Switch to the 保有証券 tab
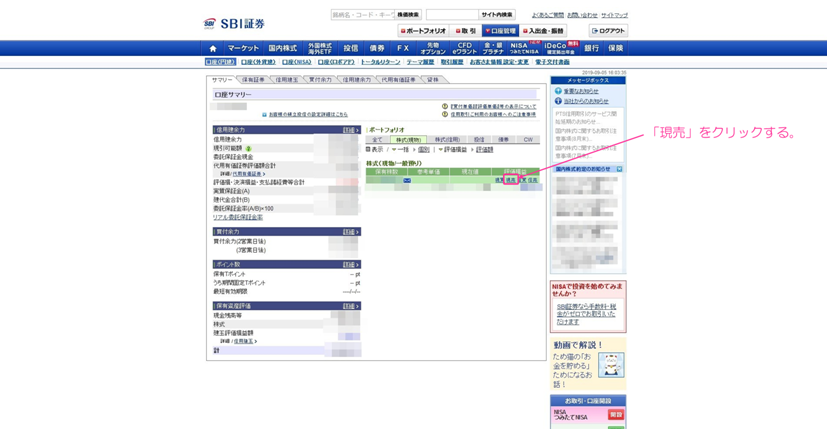827x436 pixels. pos(253,80)
